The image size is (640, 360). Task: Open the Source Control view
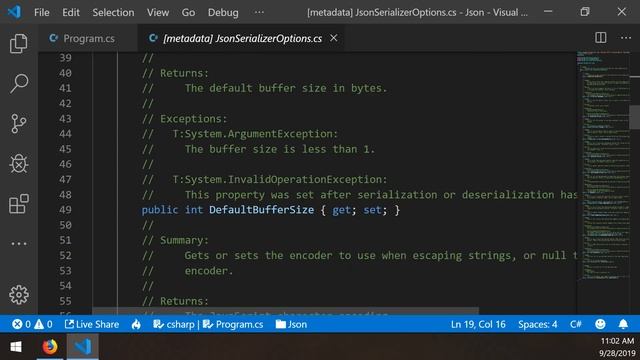click(x=19, y=123)
